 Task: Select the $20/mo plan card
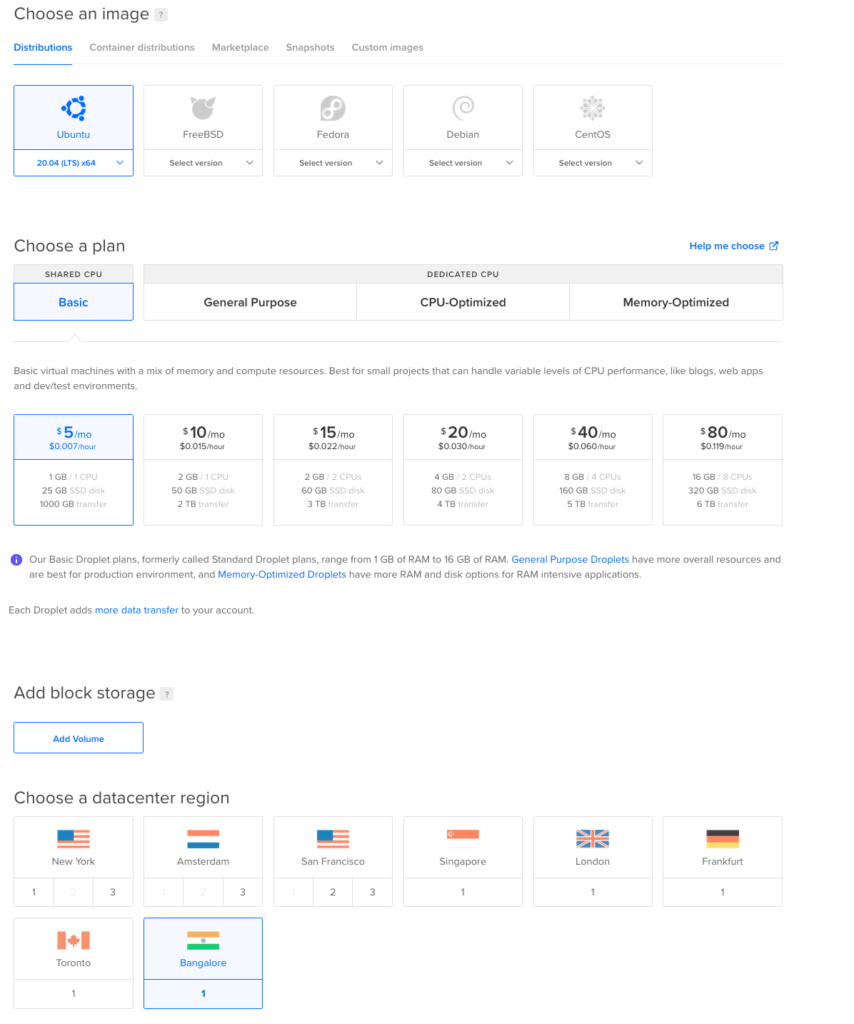pos(463,470)
